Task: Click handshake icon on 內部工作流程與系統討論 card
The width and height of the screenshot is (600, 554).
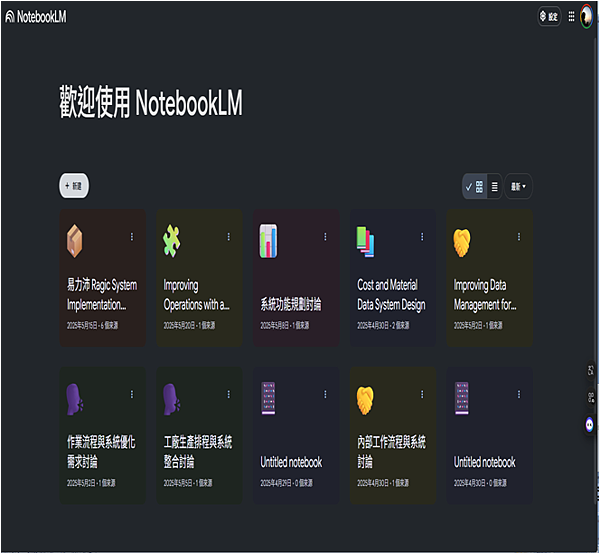Action: pos(365,401)
